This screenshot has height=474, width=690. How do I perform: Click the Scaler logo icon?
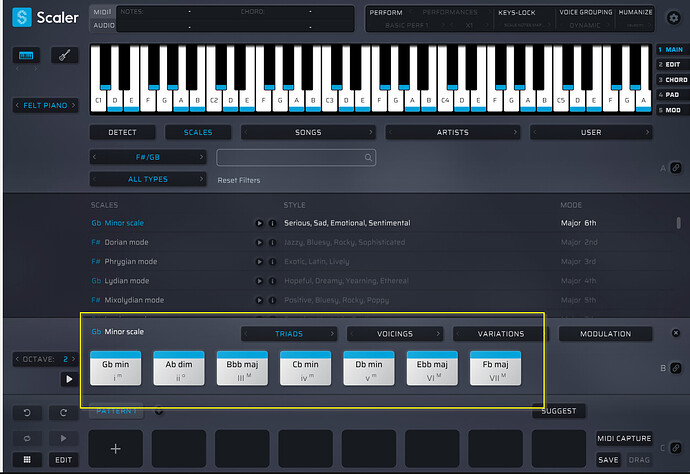tap(22, 18)
